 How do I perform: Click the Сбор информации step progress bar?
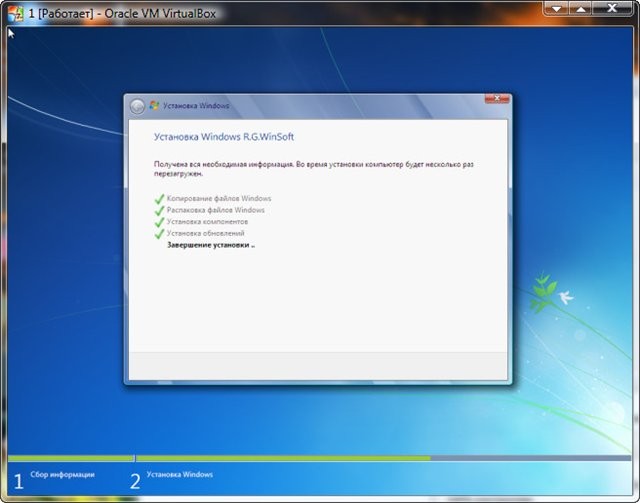pyautogui.click(x=71, y=458)
